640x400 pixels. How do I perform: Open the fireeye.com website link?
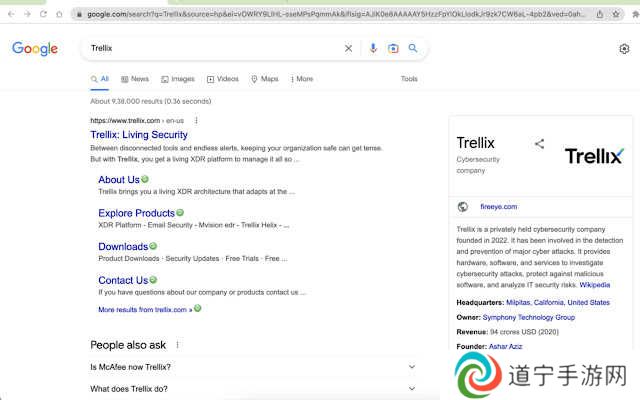tap(498, 207)
